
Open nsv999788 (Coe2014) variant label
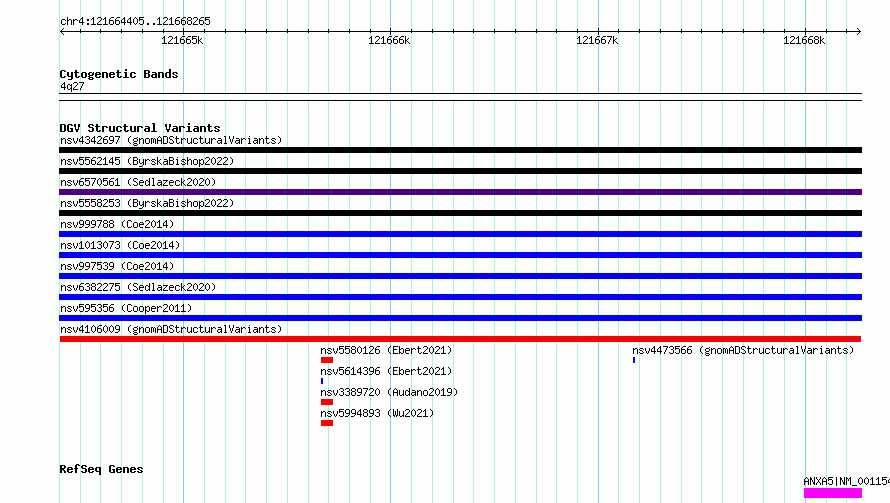pyautogui.click(x=117, y=224)
